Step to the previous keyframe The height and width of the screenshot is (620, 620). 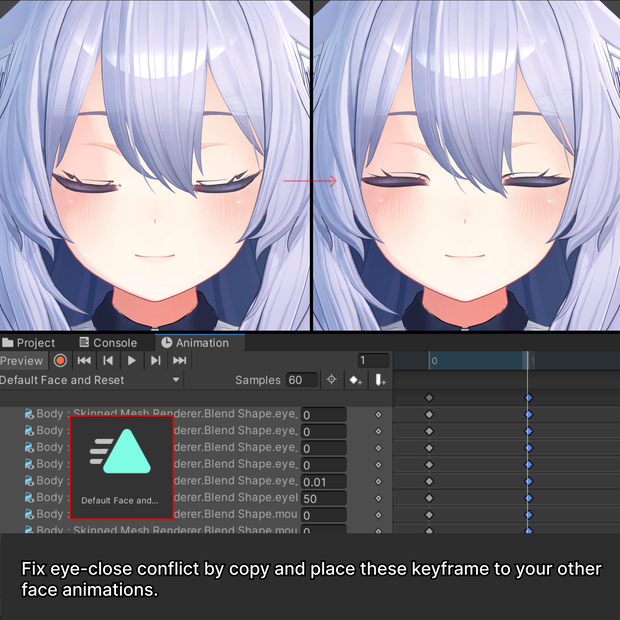coord(108,361)
